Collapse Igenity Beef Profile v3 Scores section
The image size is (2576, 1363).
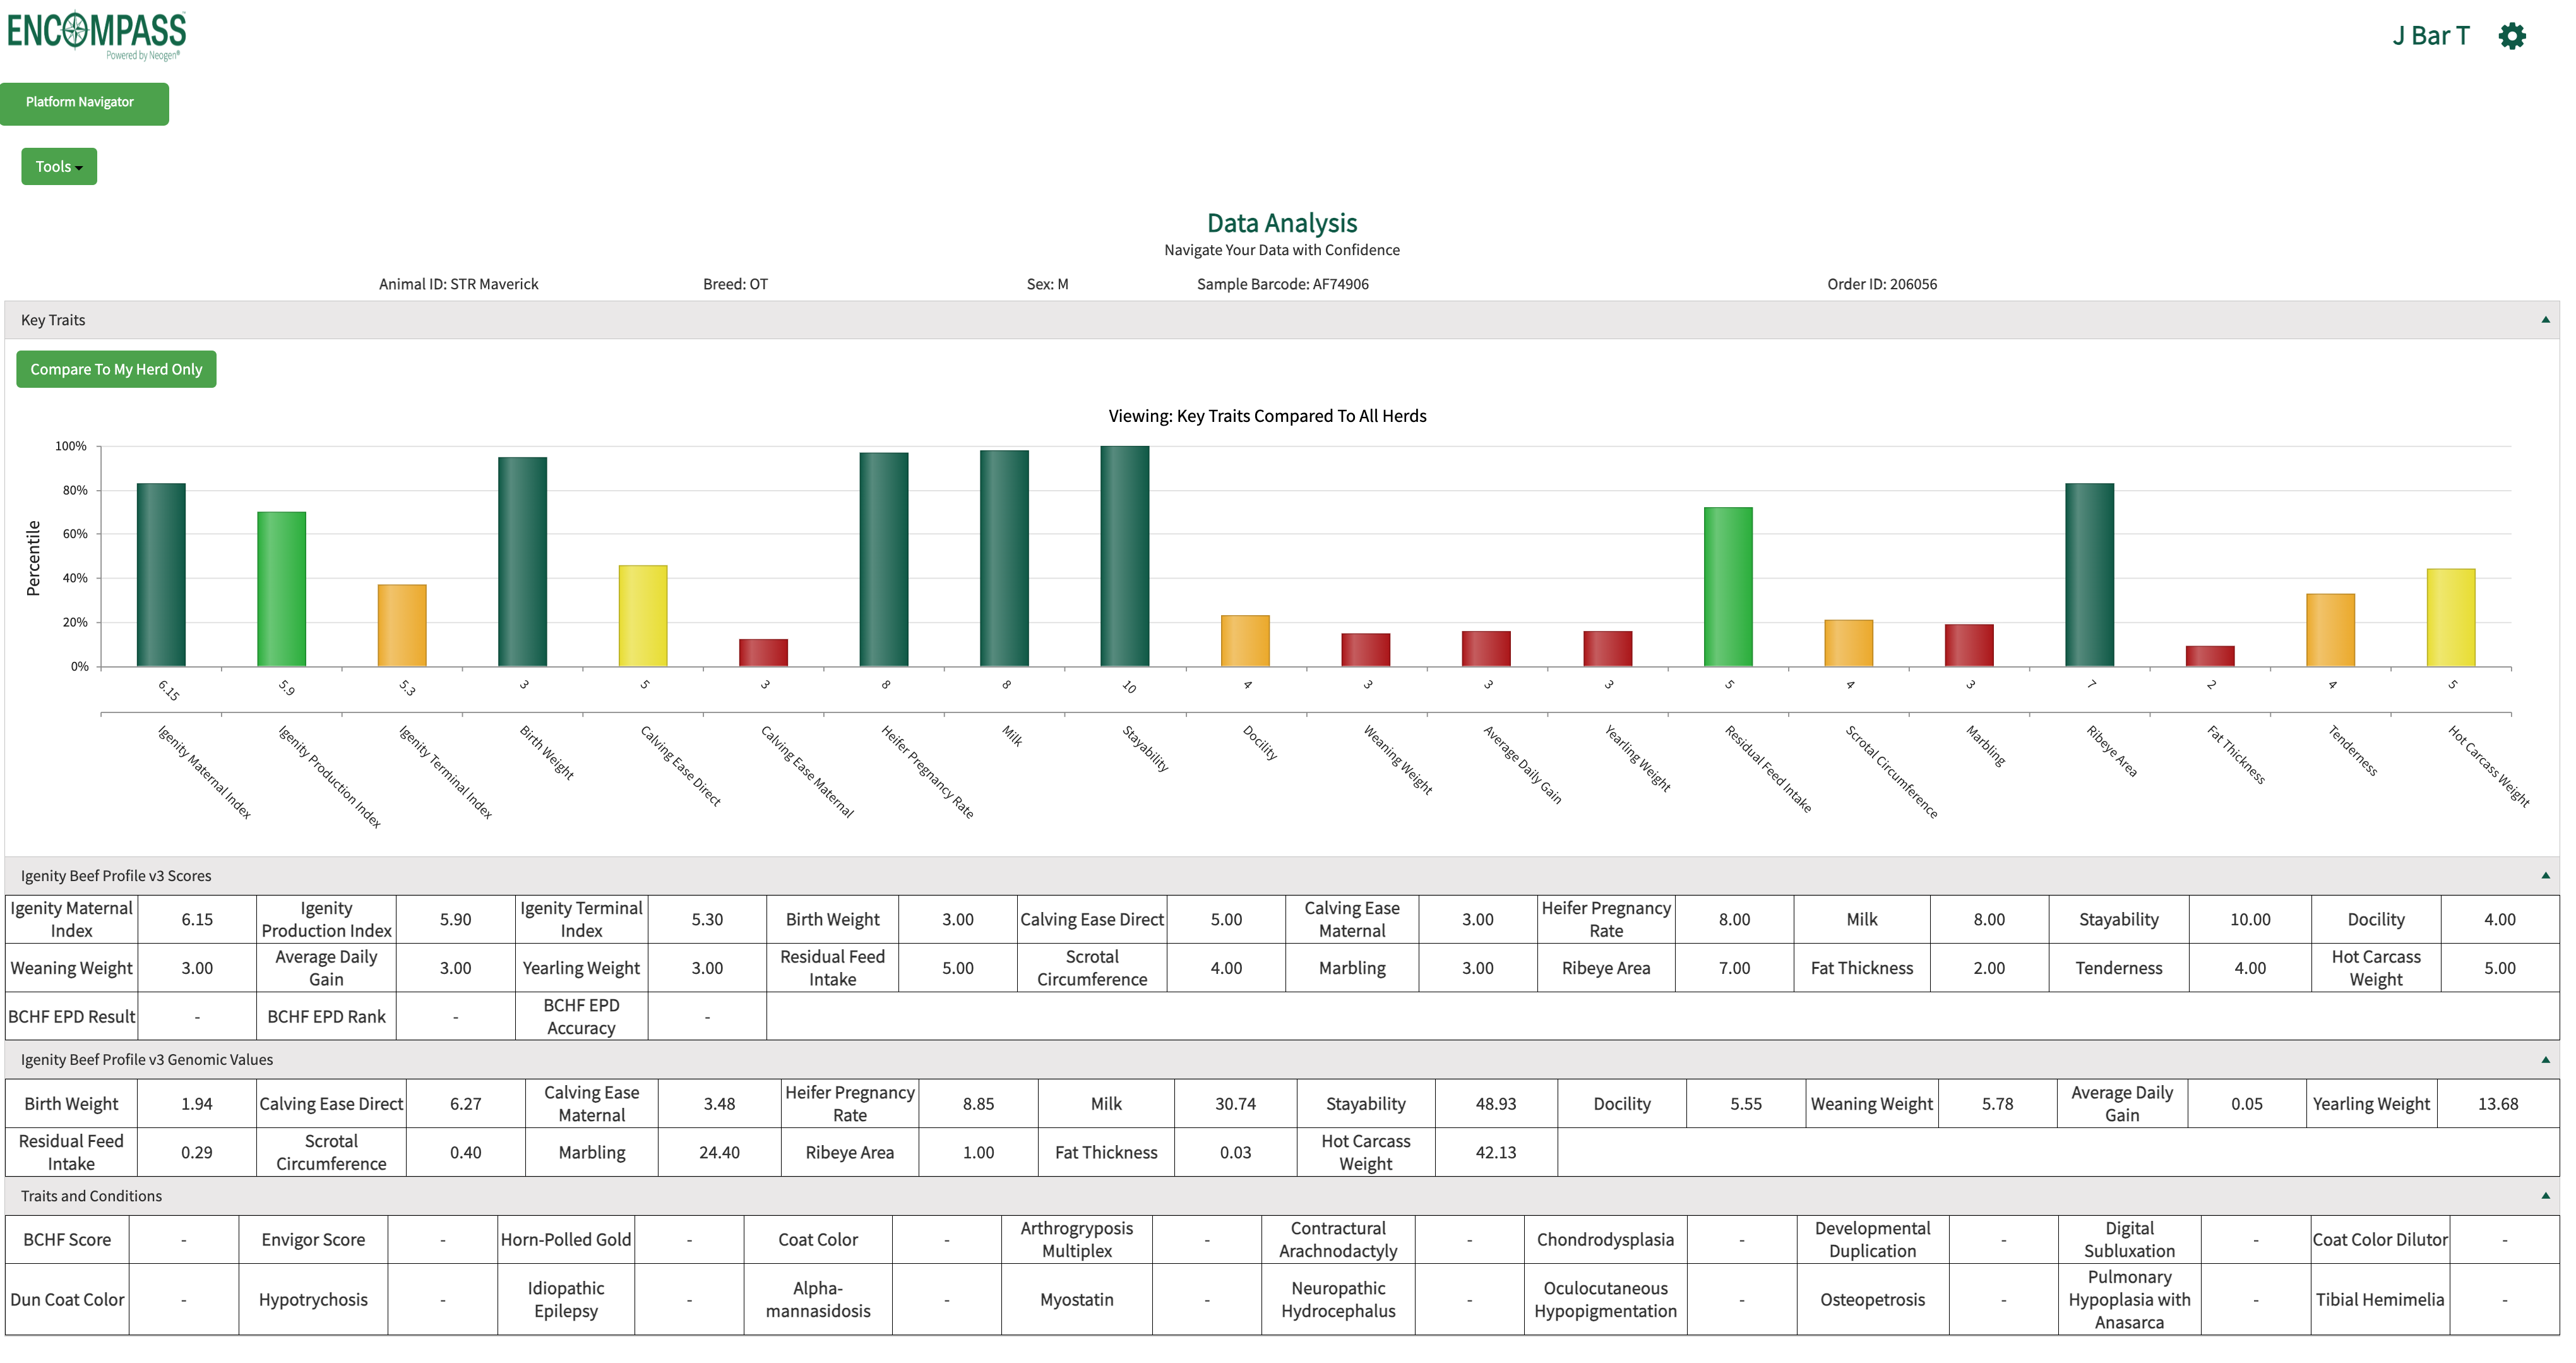click(x=2545, y=875)
